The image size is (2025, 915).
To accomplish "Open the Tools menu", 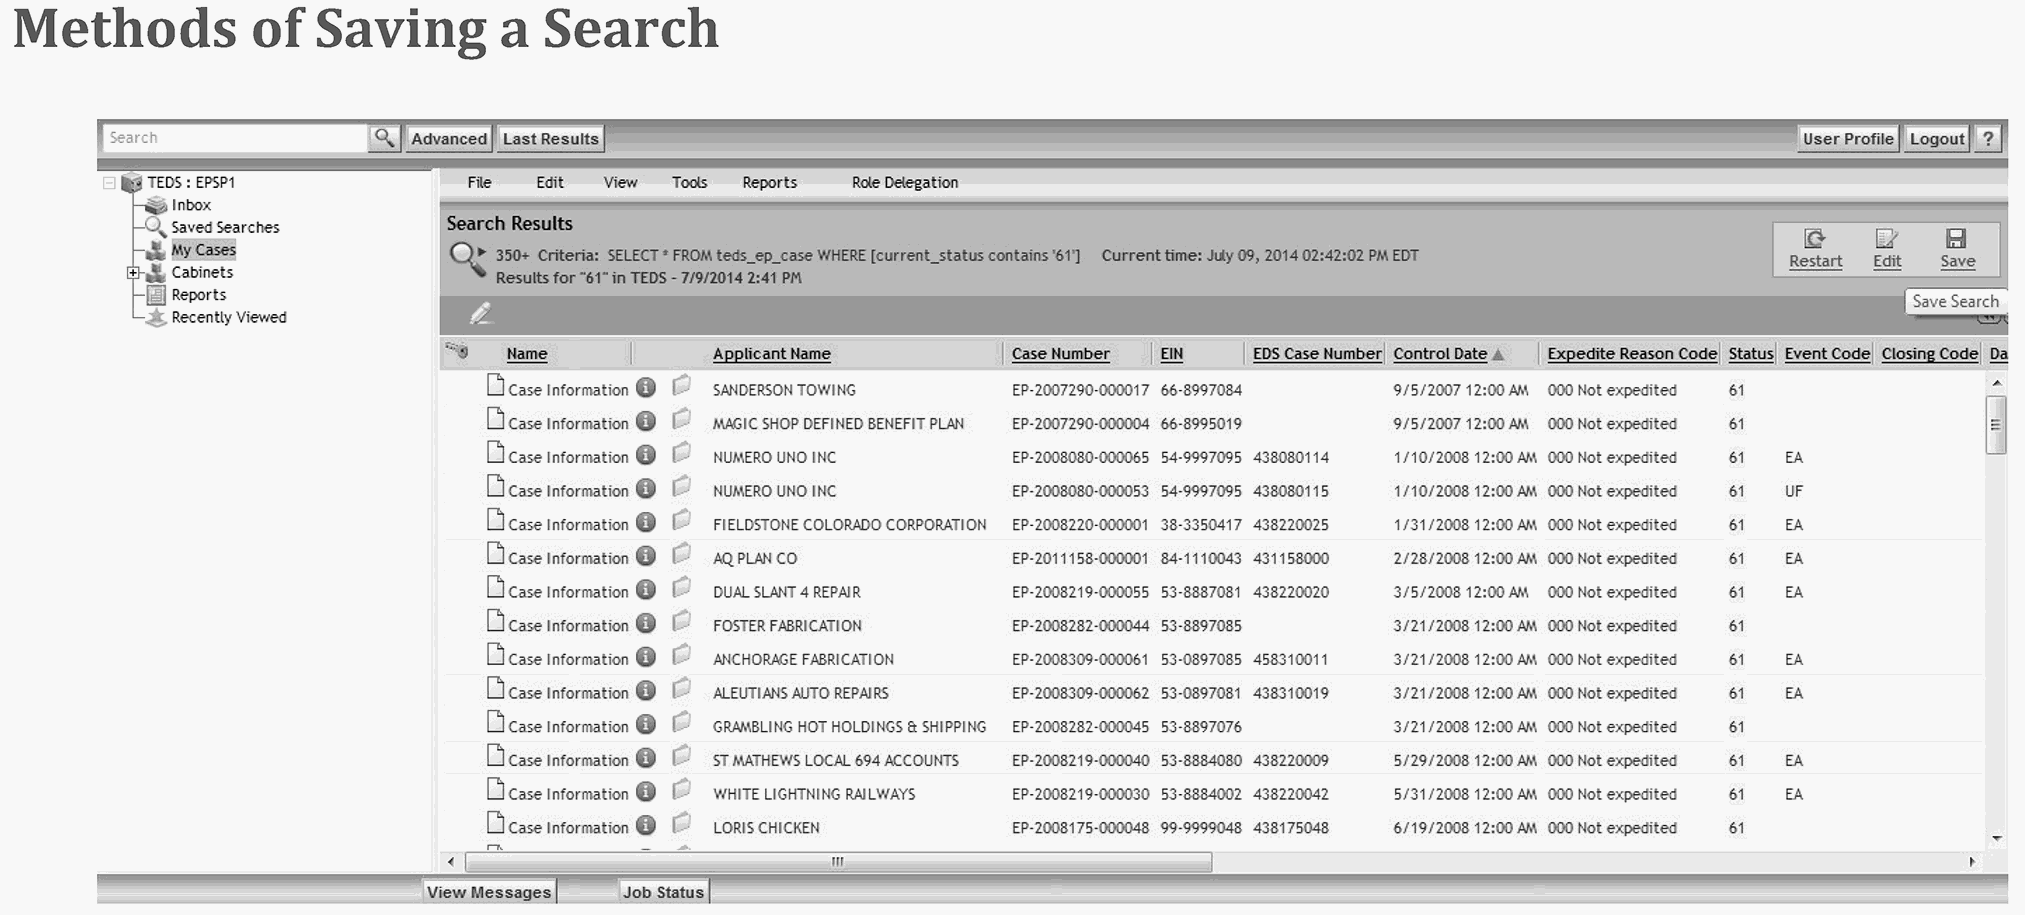I will coord(689,182).
